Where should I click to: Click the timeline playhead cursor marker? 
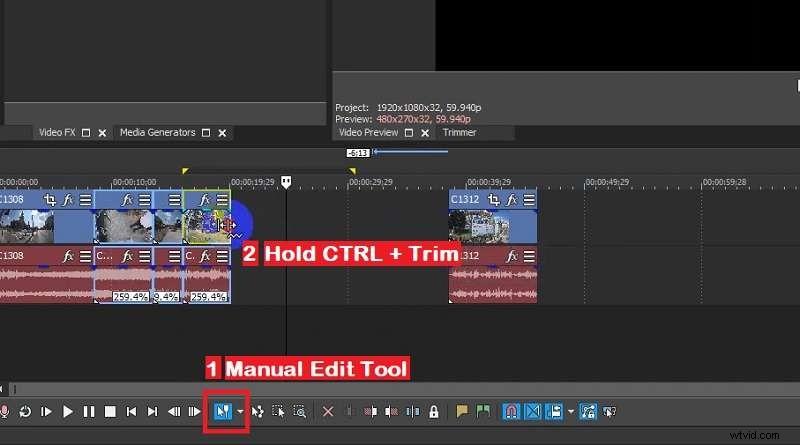tap(286, 182)
